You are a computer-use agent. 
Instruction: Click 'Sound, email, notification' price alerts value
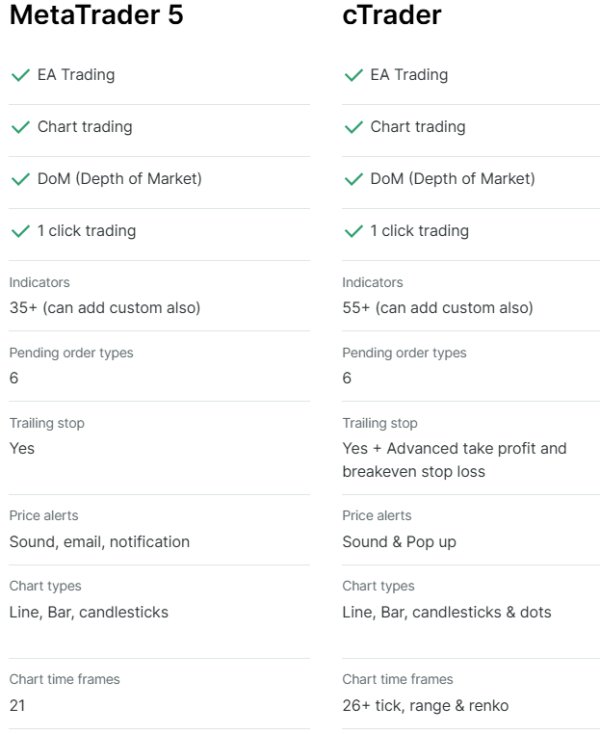pos(99,542)
